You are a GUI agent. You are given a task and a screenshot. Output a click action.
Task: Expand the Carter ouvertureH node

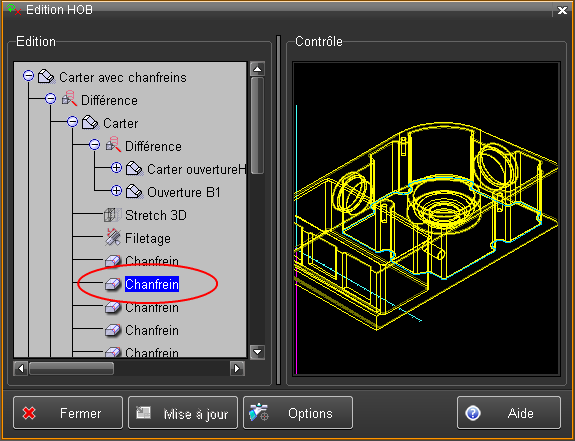(x=116, y=168)
